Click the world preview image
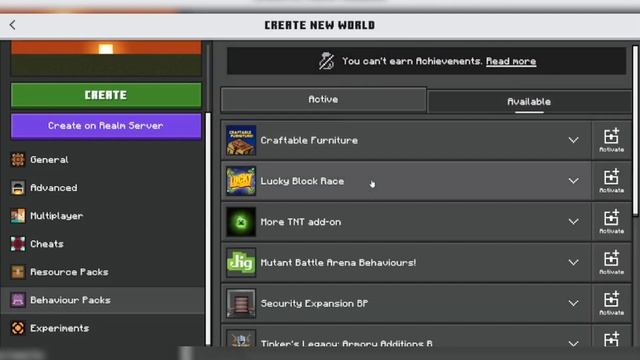640x360 pixels. point(106,58)
